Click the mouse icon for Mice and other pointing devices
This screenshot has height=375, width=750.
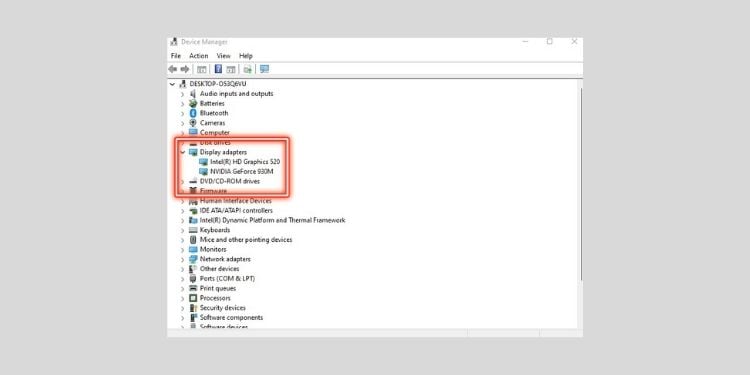193,240
